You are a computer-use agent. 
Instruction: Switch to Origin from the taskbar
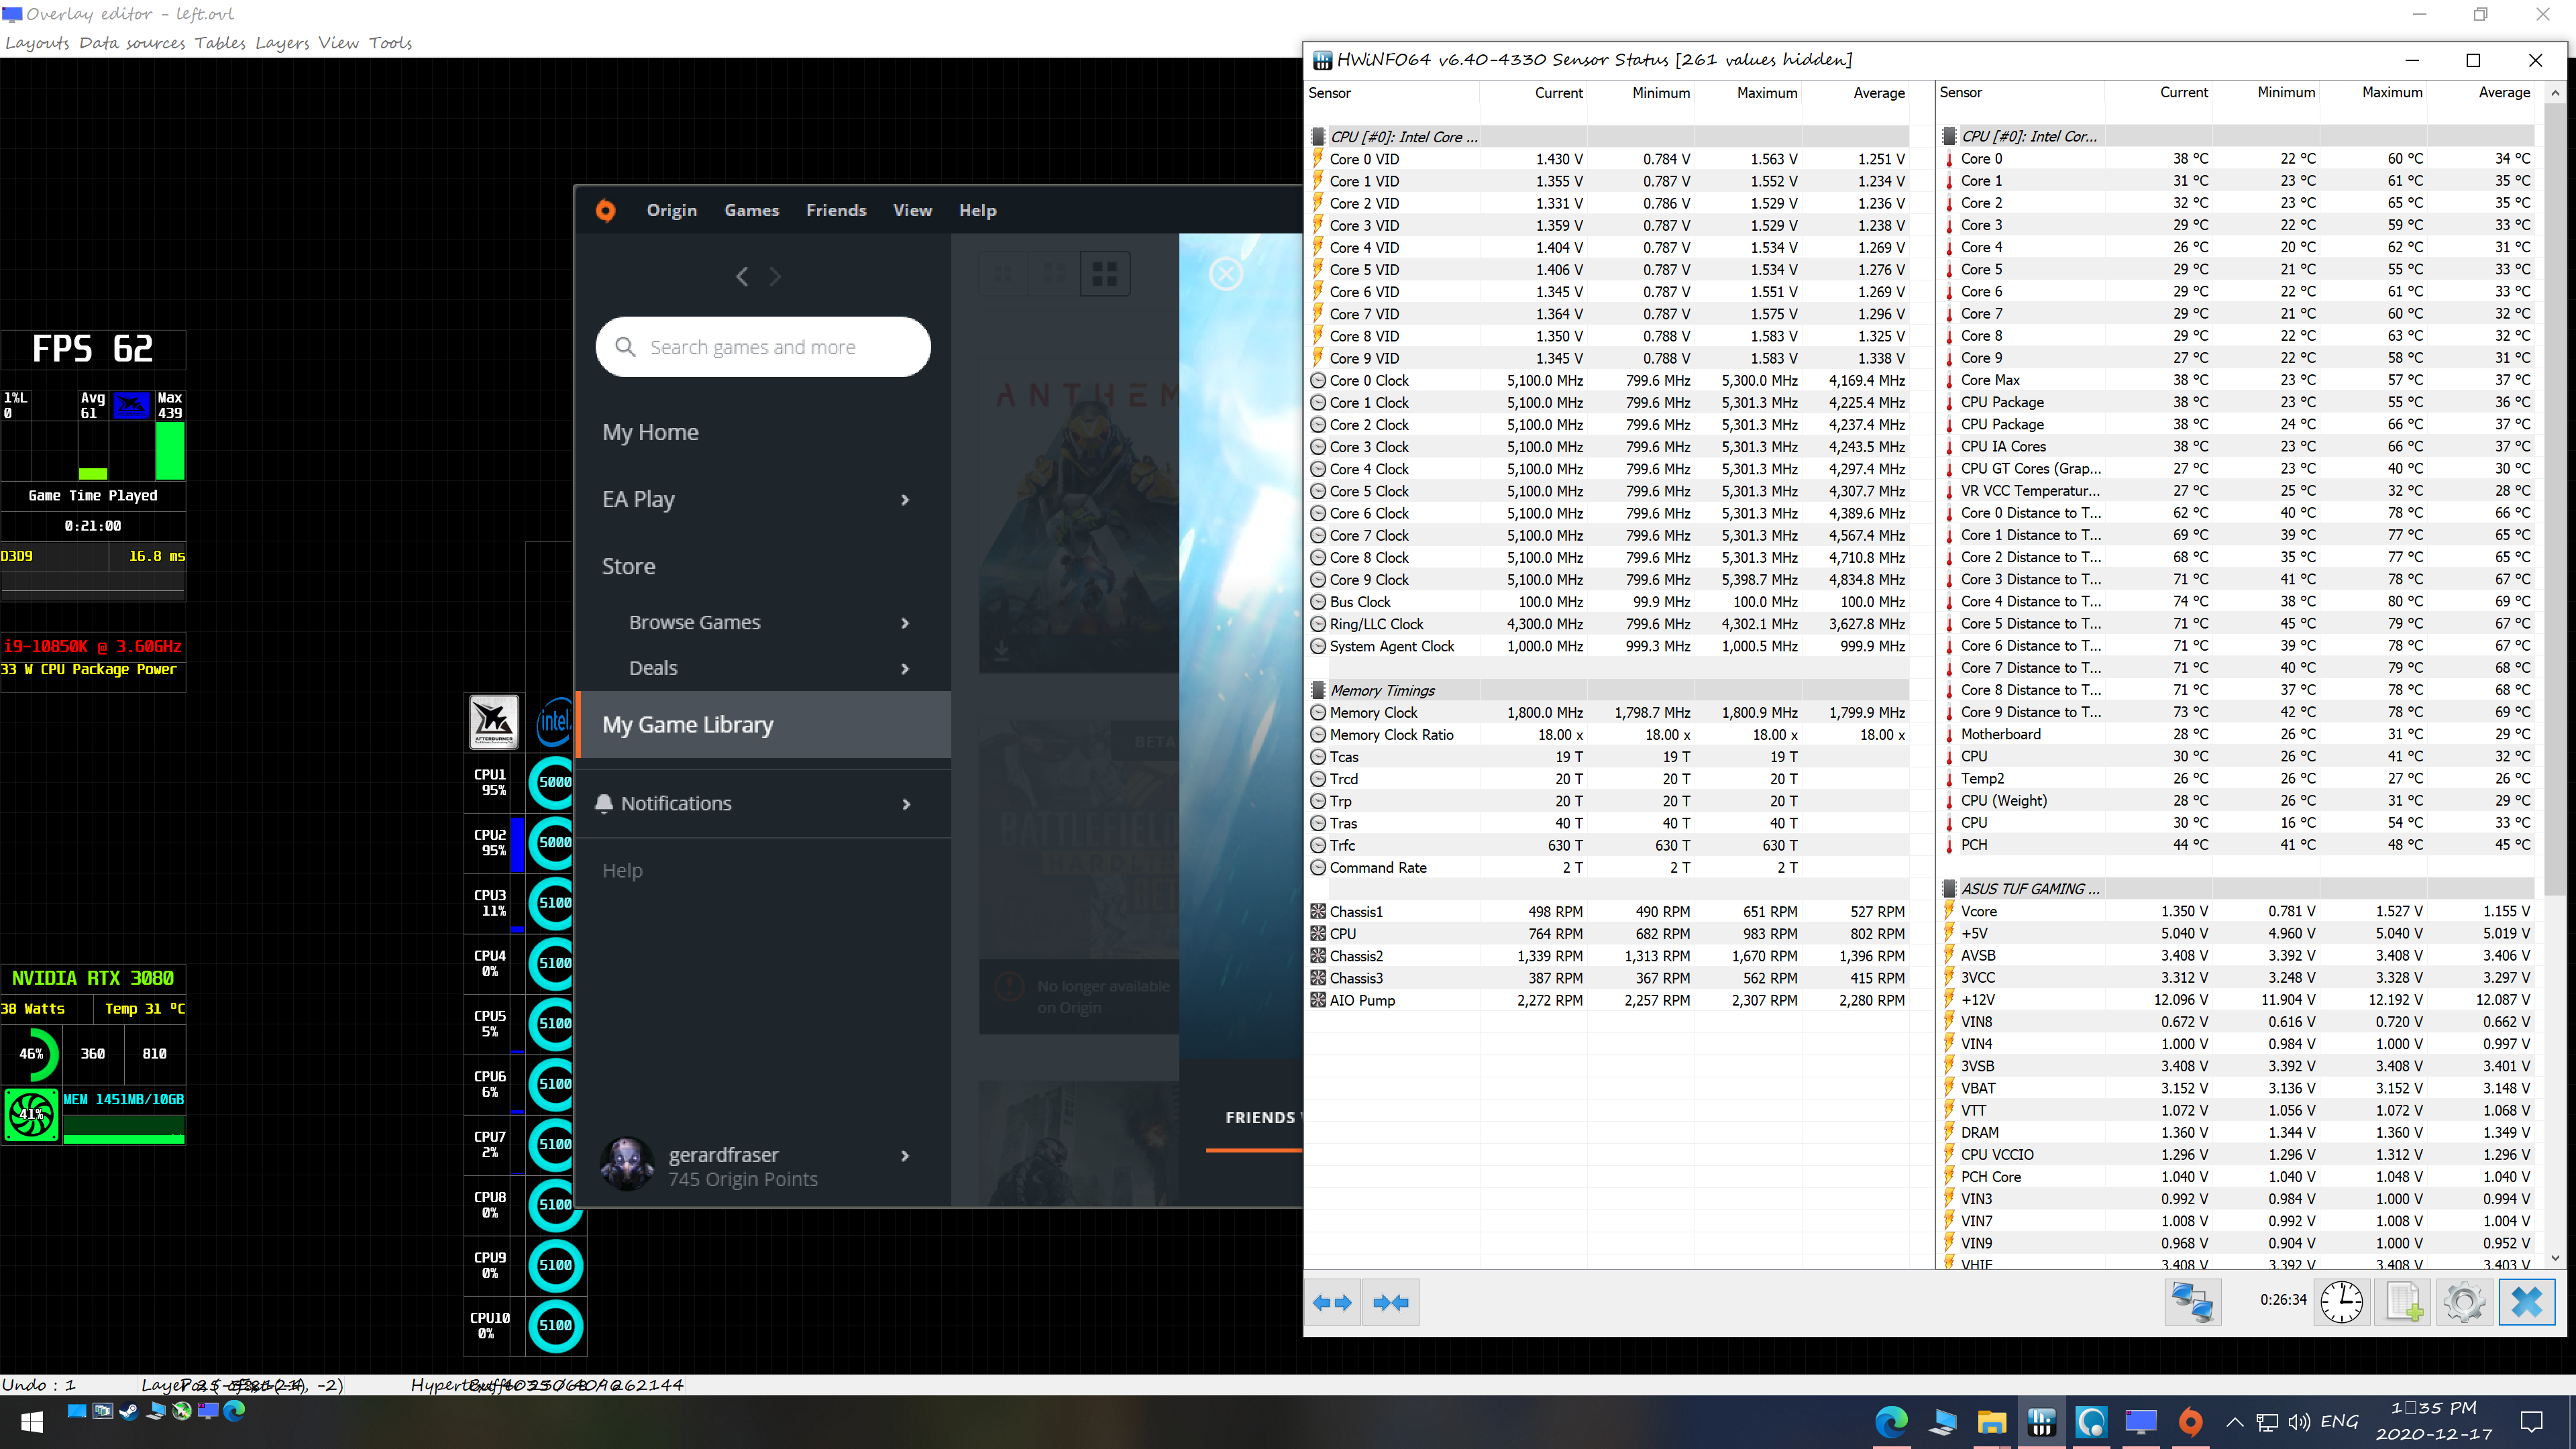pos(2190,1422)
